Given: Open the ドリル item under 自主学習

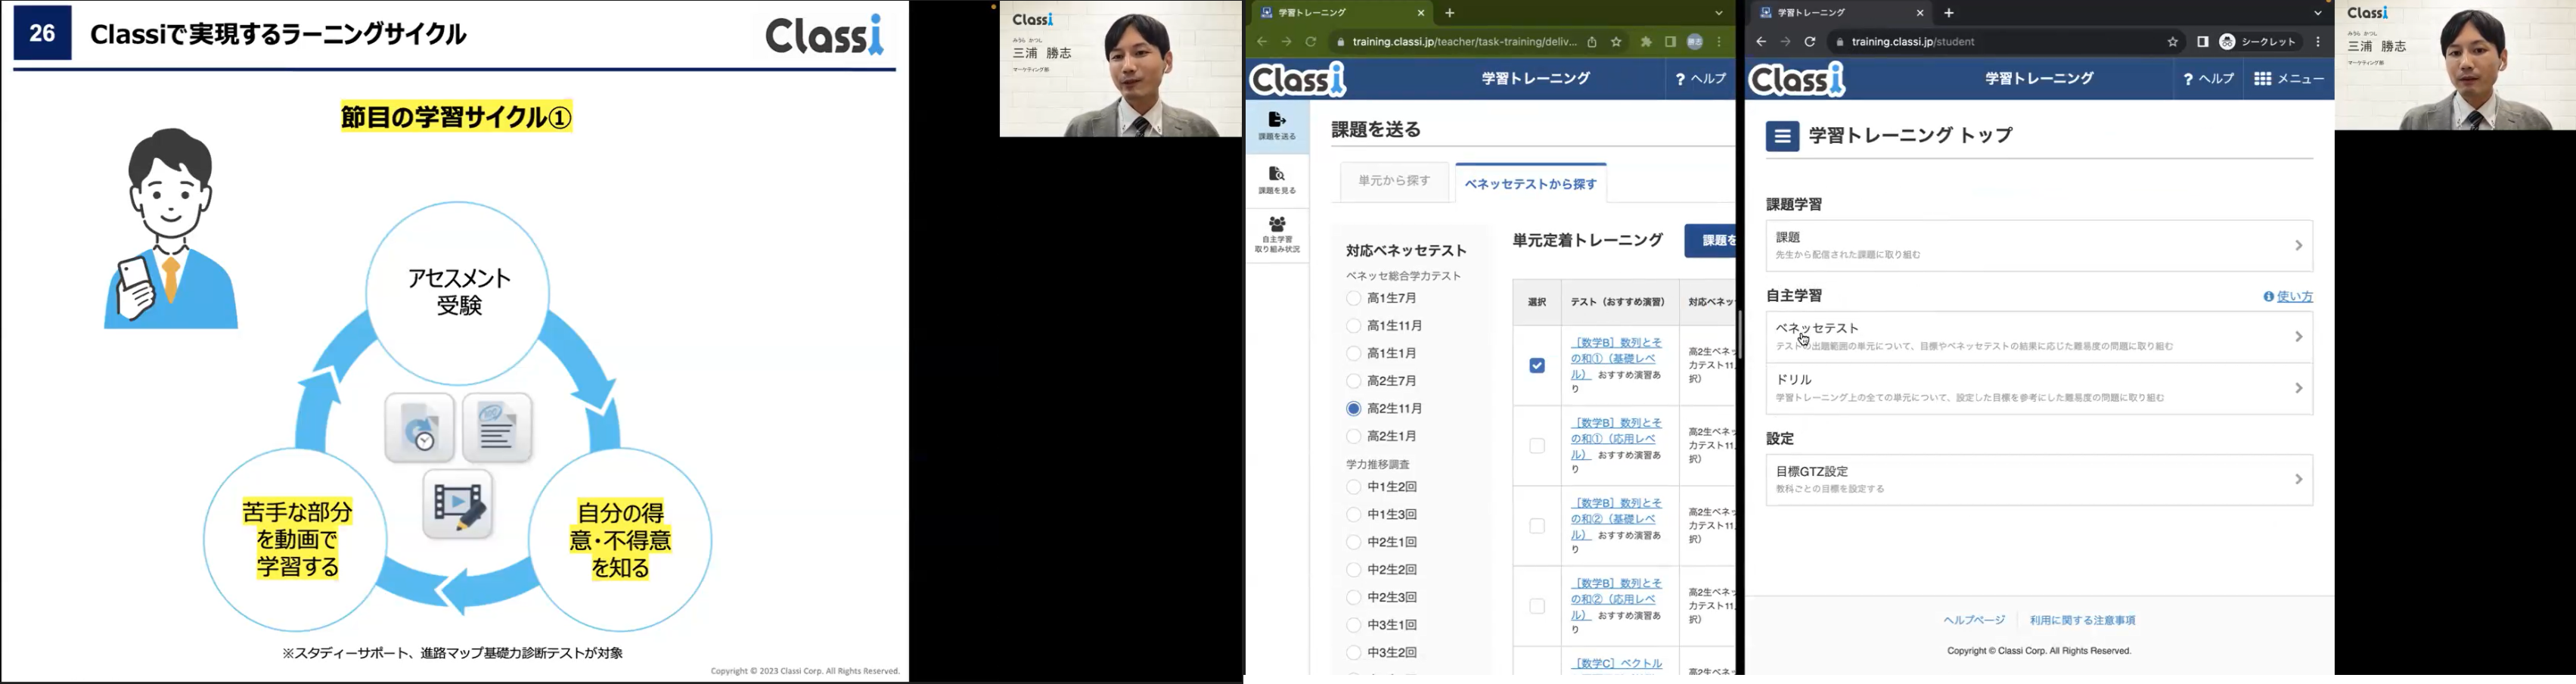Looking at the screenshot, I should coord(2039,389).
